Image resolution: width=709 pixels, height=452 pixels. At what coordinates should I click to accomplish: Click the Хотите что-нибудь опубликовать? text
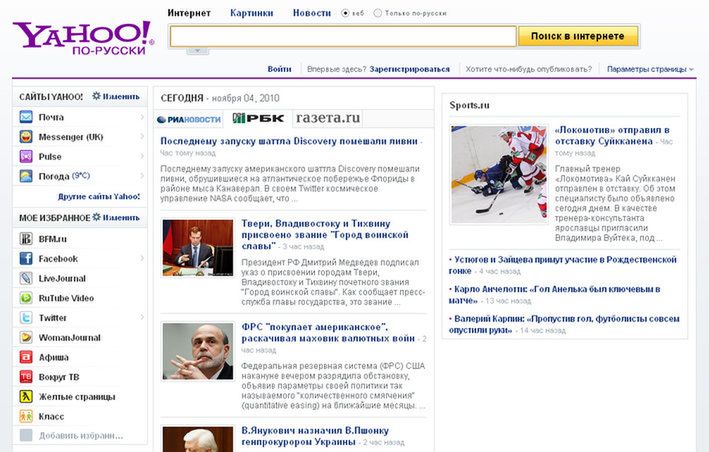click(529, 69)
